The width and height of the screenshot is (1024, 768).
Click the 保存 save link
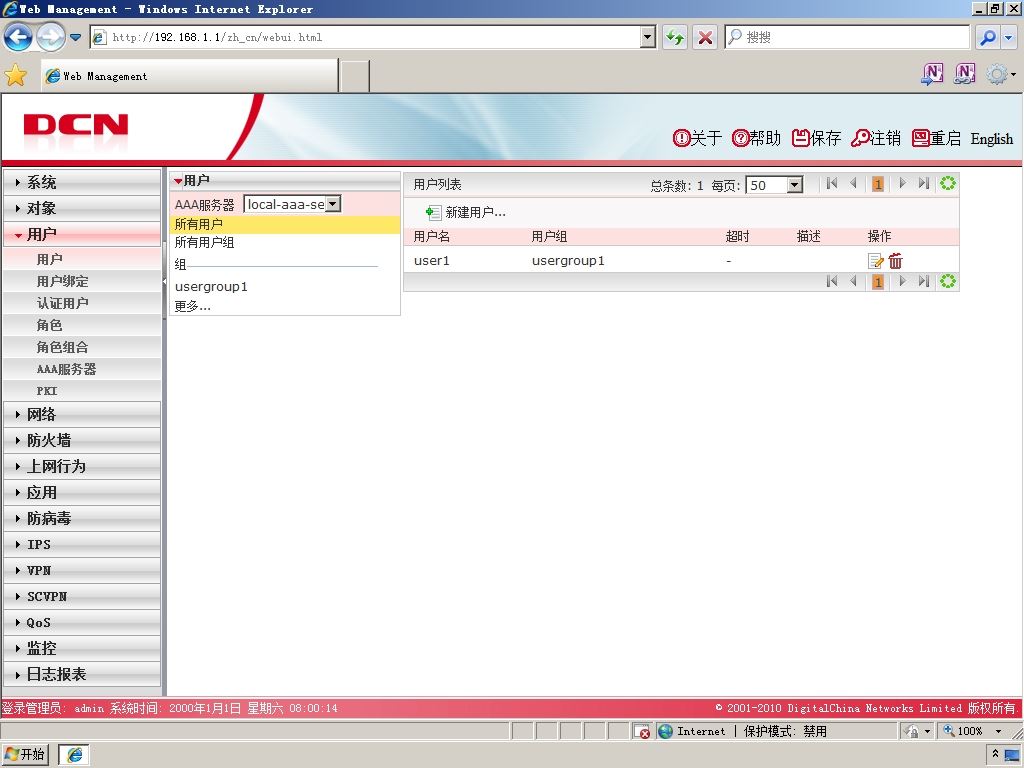pyautogui.click(x=816, y=138)
